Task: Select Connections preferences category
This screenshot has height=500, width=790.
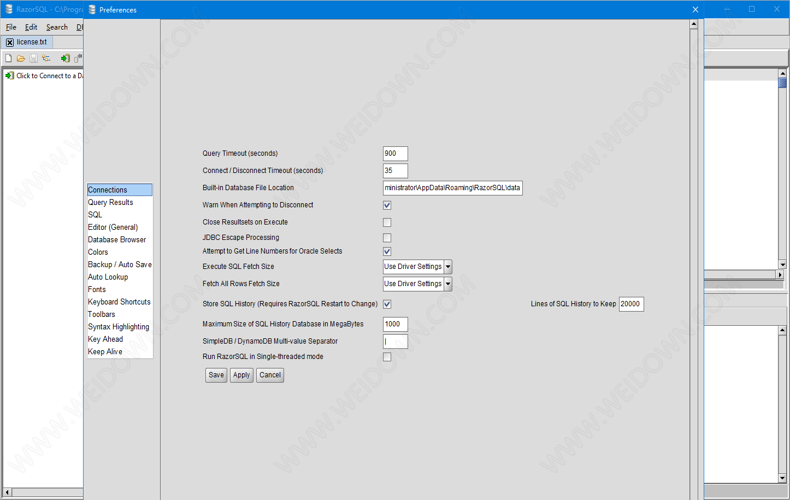Action: [x=119, y=190]
